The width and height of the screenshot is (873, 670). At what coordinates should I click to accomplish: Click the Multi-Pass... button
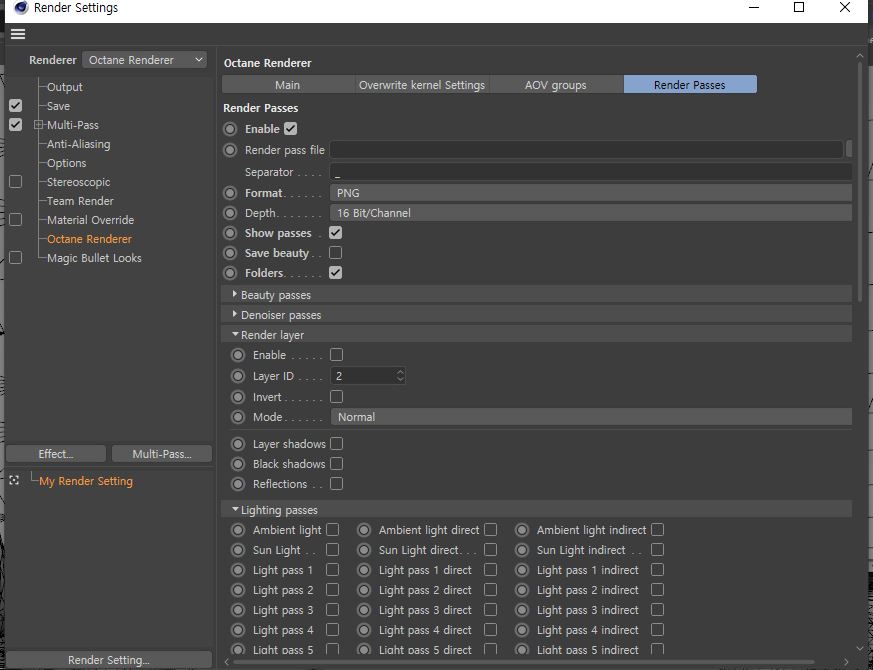pyautogui.click(x=162, y=454)
